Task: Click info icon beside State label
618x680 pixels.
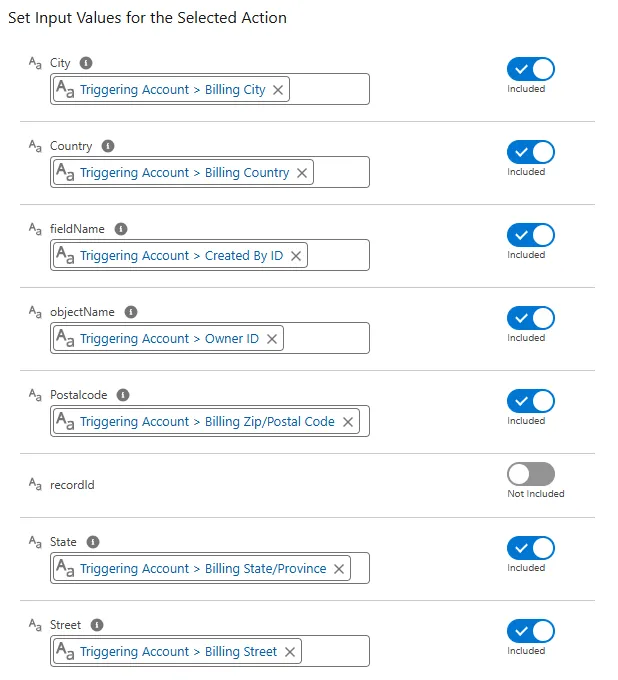Action: (93, 542)
